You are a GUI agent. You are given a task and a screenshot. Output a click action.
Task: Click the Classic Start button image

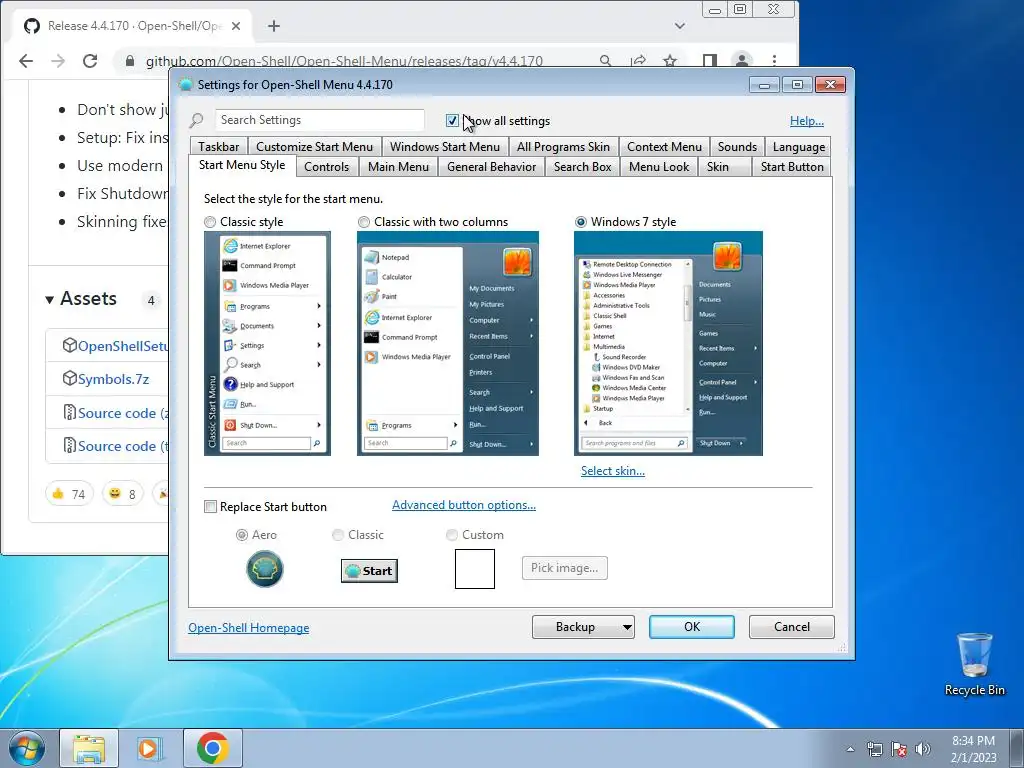(x=369, y=571)
